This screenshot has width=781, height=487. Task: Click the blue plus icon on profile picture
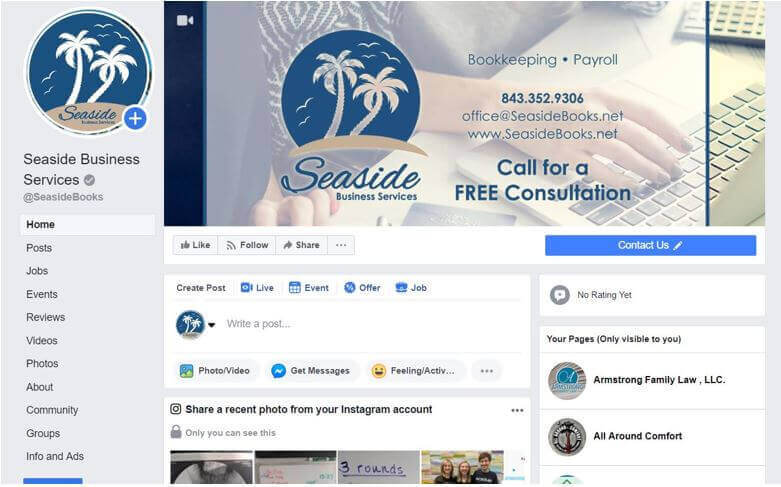(135, 119)
